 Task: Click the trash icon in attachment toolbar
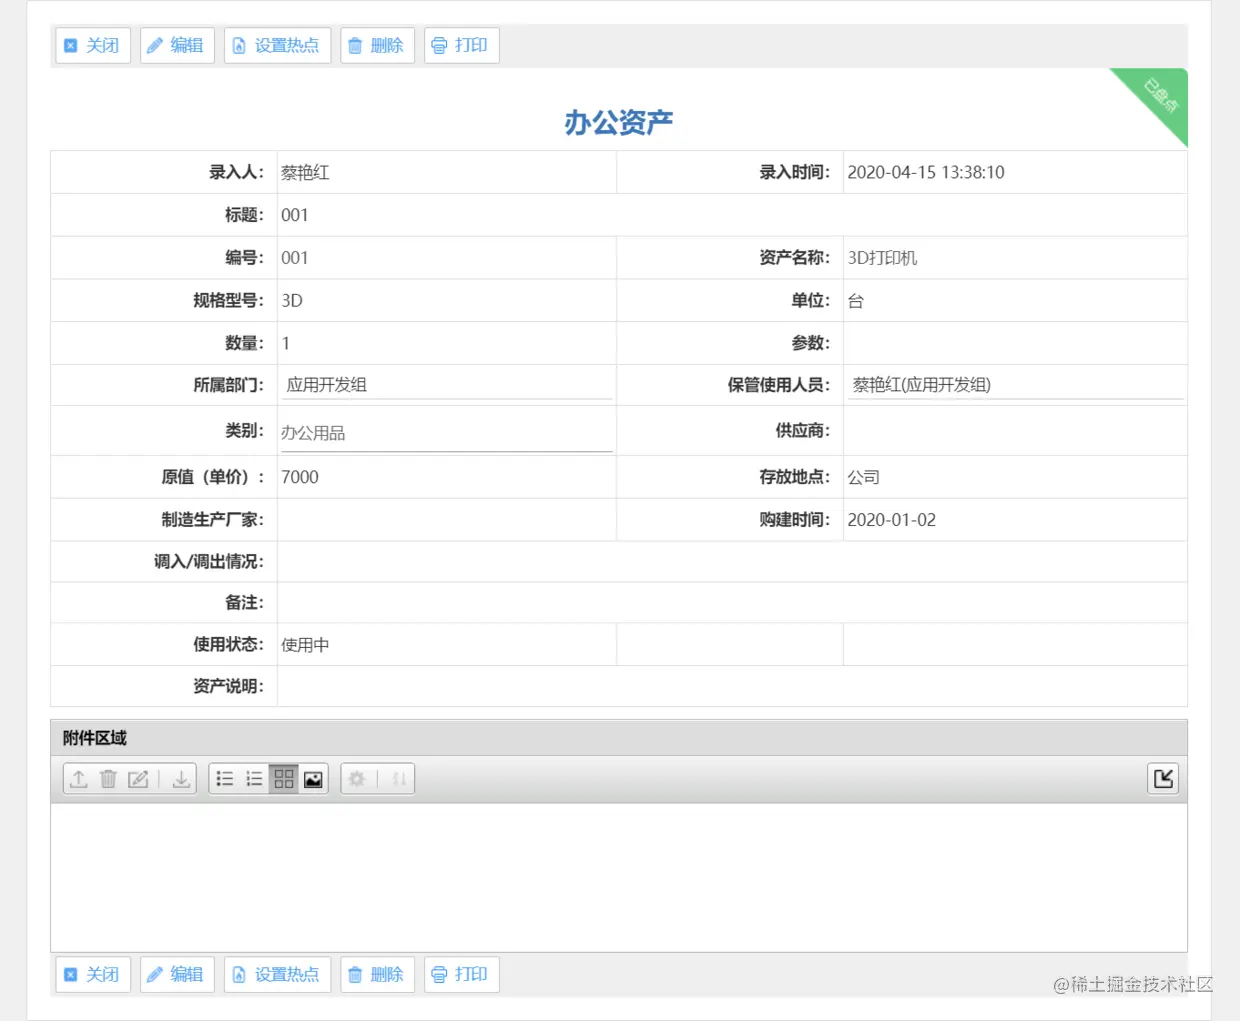[109, 778]
